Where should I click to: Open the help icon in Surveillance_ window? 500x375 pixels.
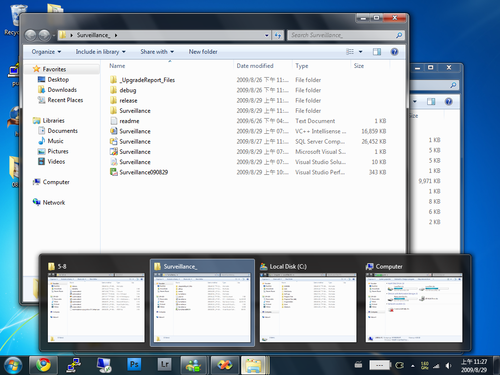tap(394, 52)
